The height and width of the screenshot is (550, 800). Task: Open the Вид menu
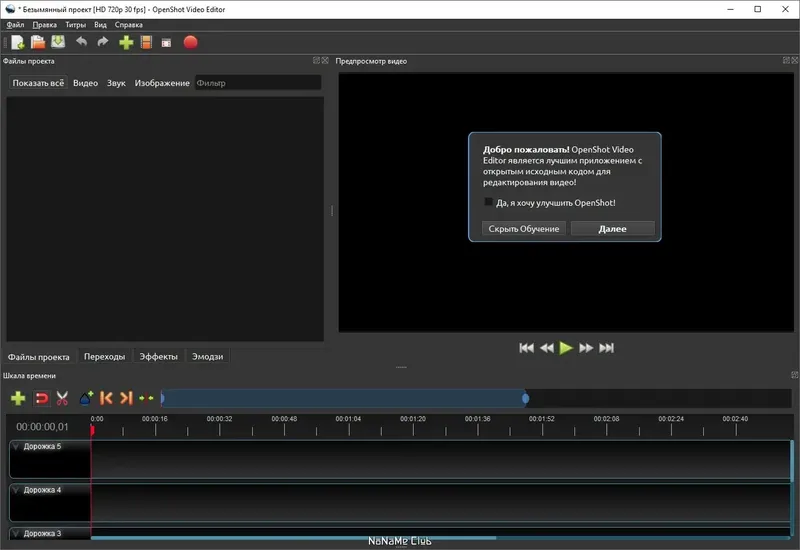[100, 24]
